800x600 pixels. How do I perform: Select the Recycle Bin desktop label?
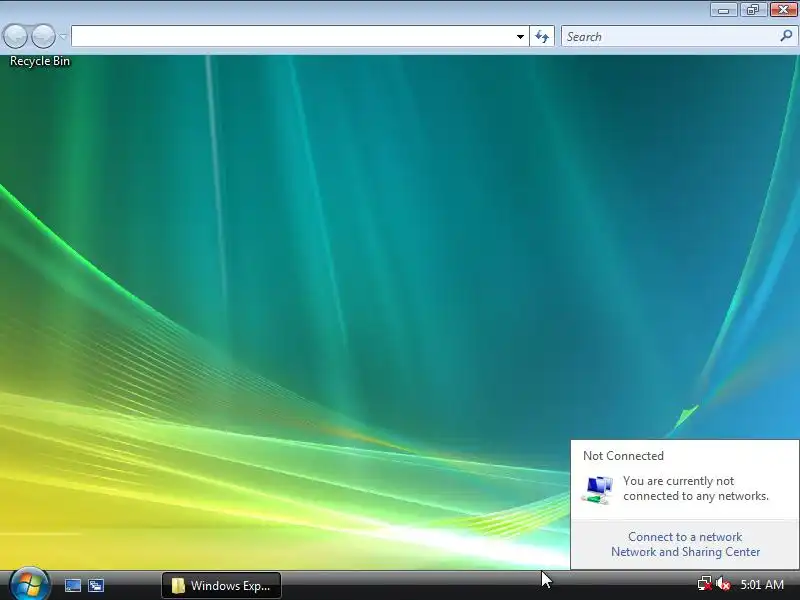coord(40,61)
